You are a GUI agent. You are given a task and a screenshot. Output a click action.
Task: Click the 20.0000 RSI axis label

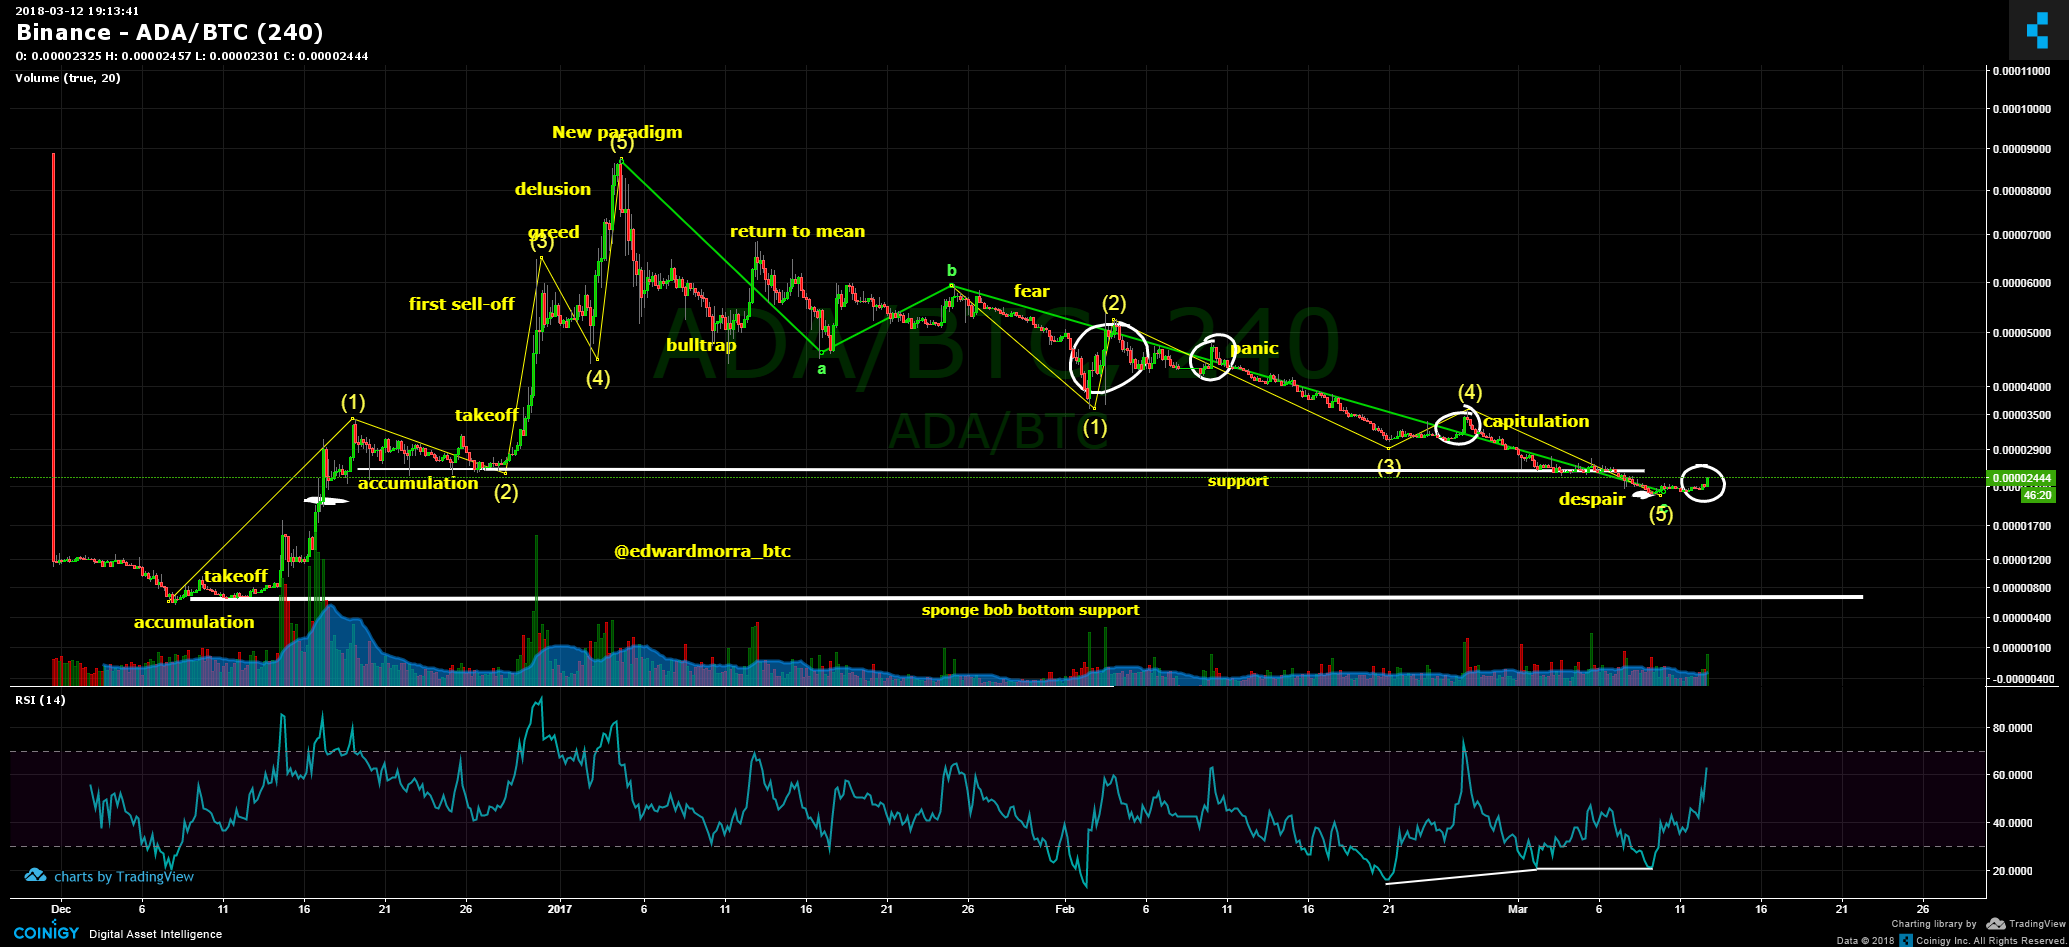click(x=2013, y=871)
